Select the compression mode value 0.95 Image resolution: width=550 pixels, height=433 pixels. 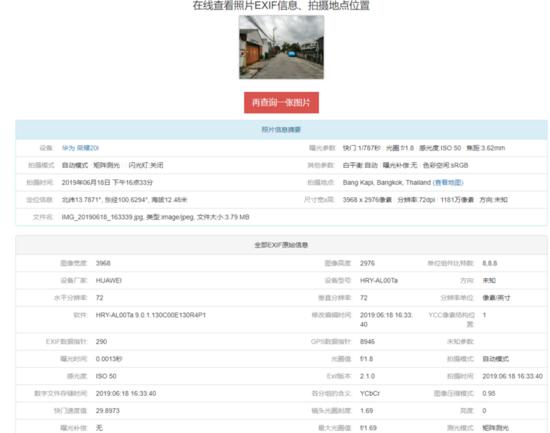pyautogui.click(x=489, y=393)
